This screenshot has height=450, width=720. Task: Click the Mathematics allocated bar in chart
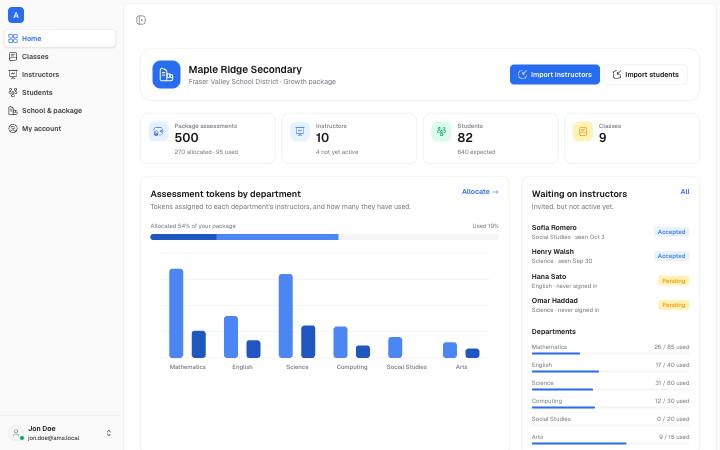[x=176, y=313]
